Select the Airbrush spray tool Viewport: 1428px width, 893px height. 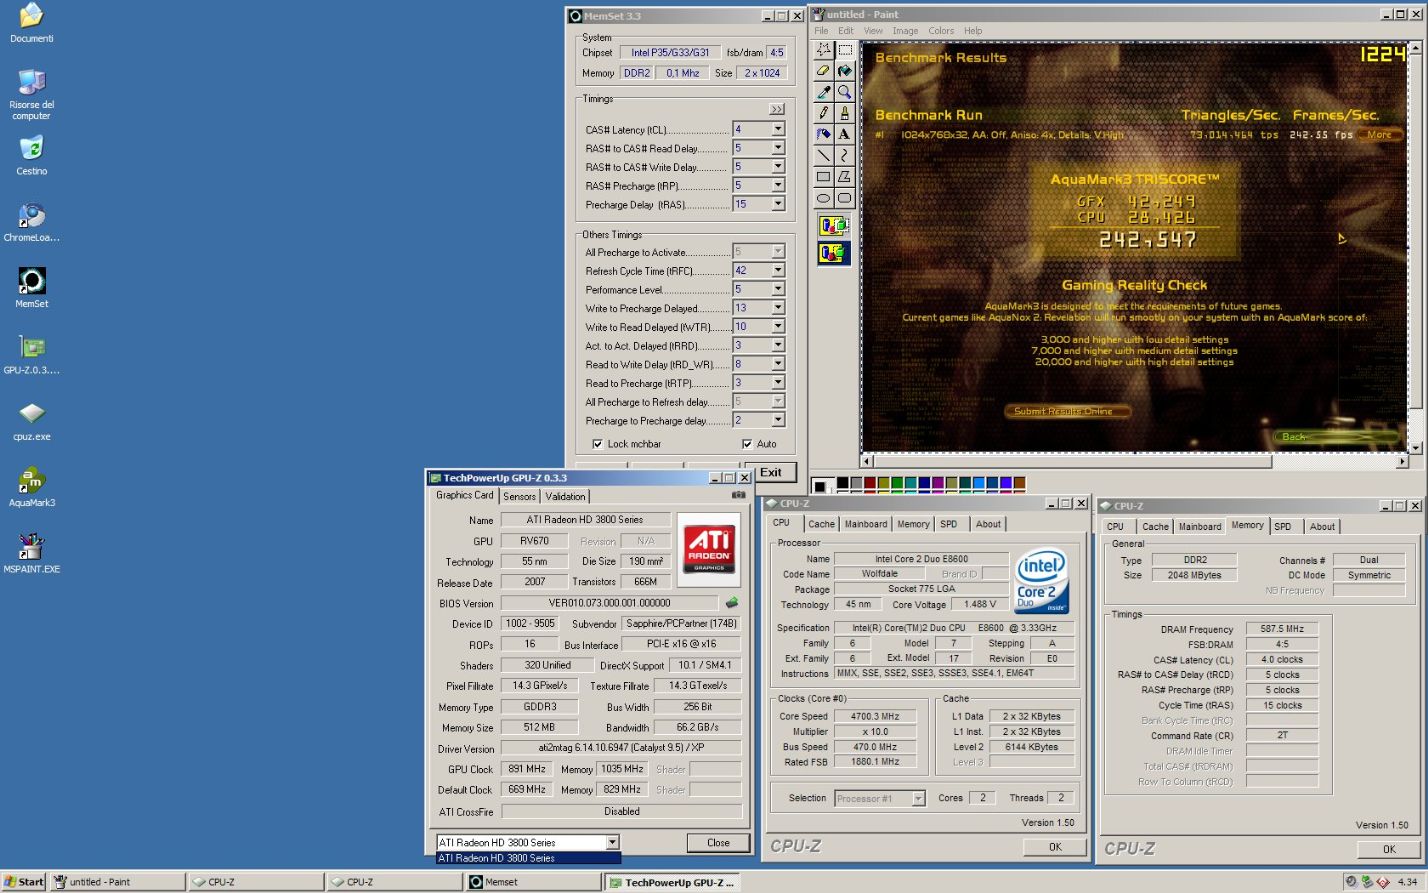[x=823, y=134]
